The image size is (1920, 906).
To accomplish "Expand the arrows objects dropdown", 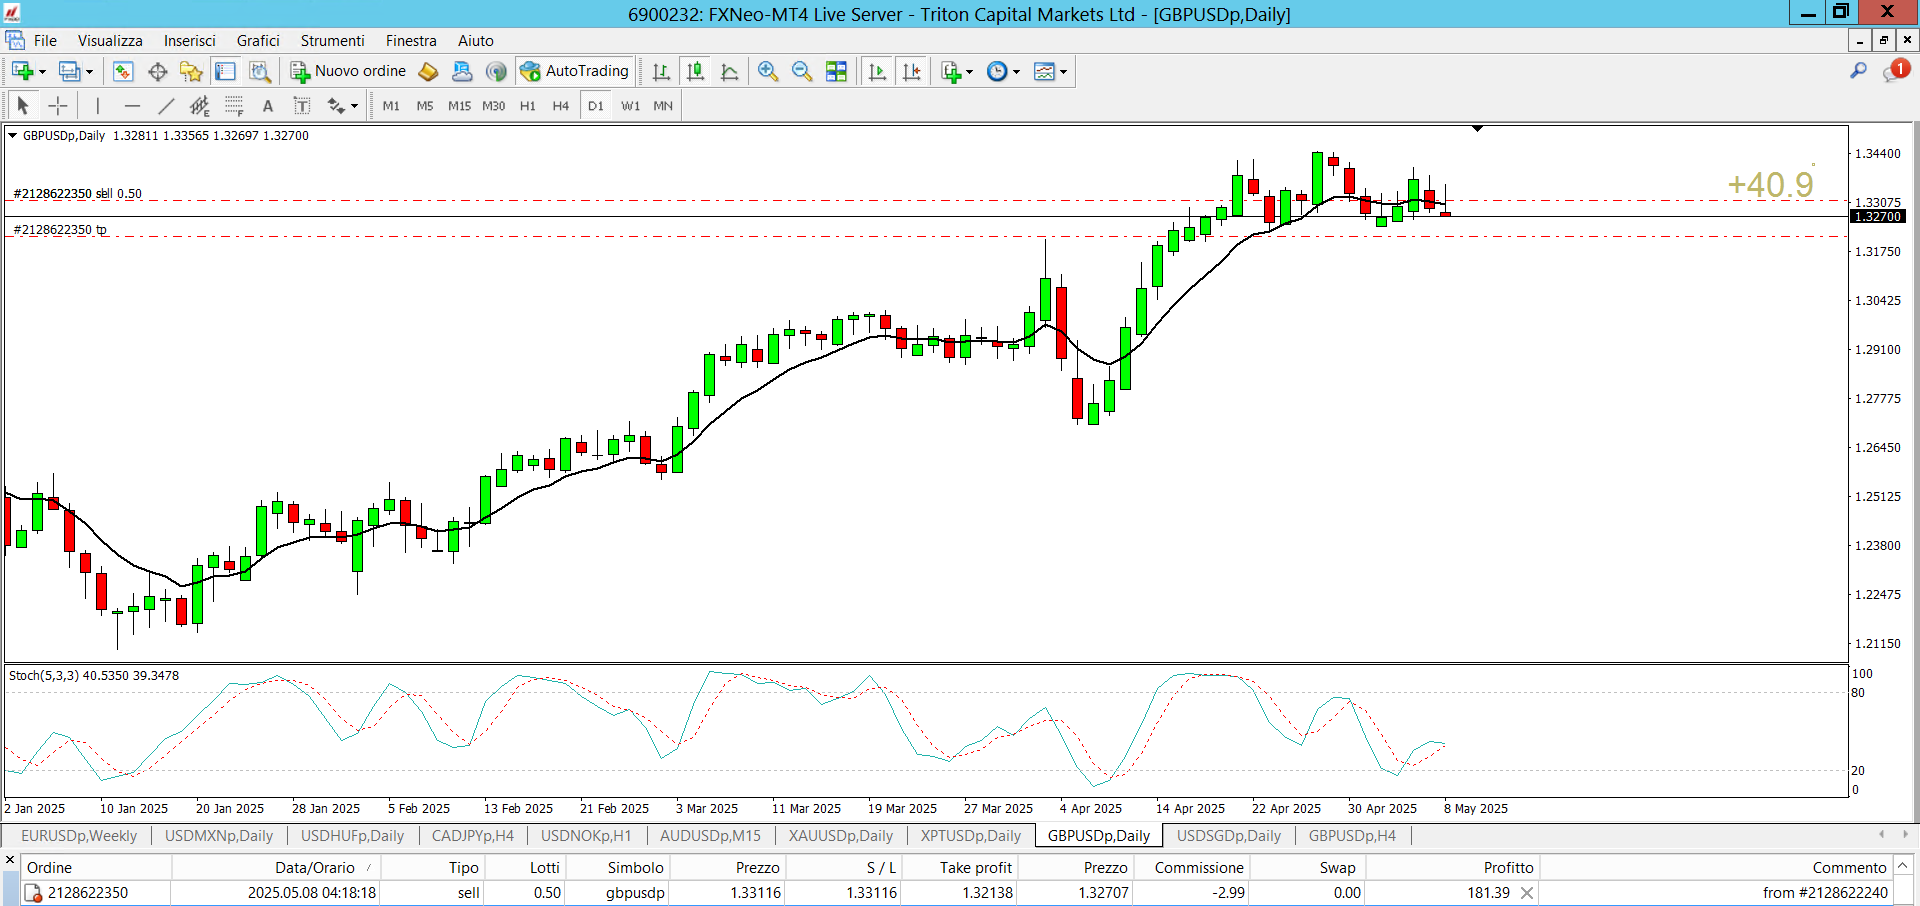I will [354, 106].
